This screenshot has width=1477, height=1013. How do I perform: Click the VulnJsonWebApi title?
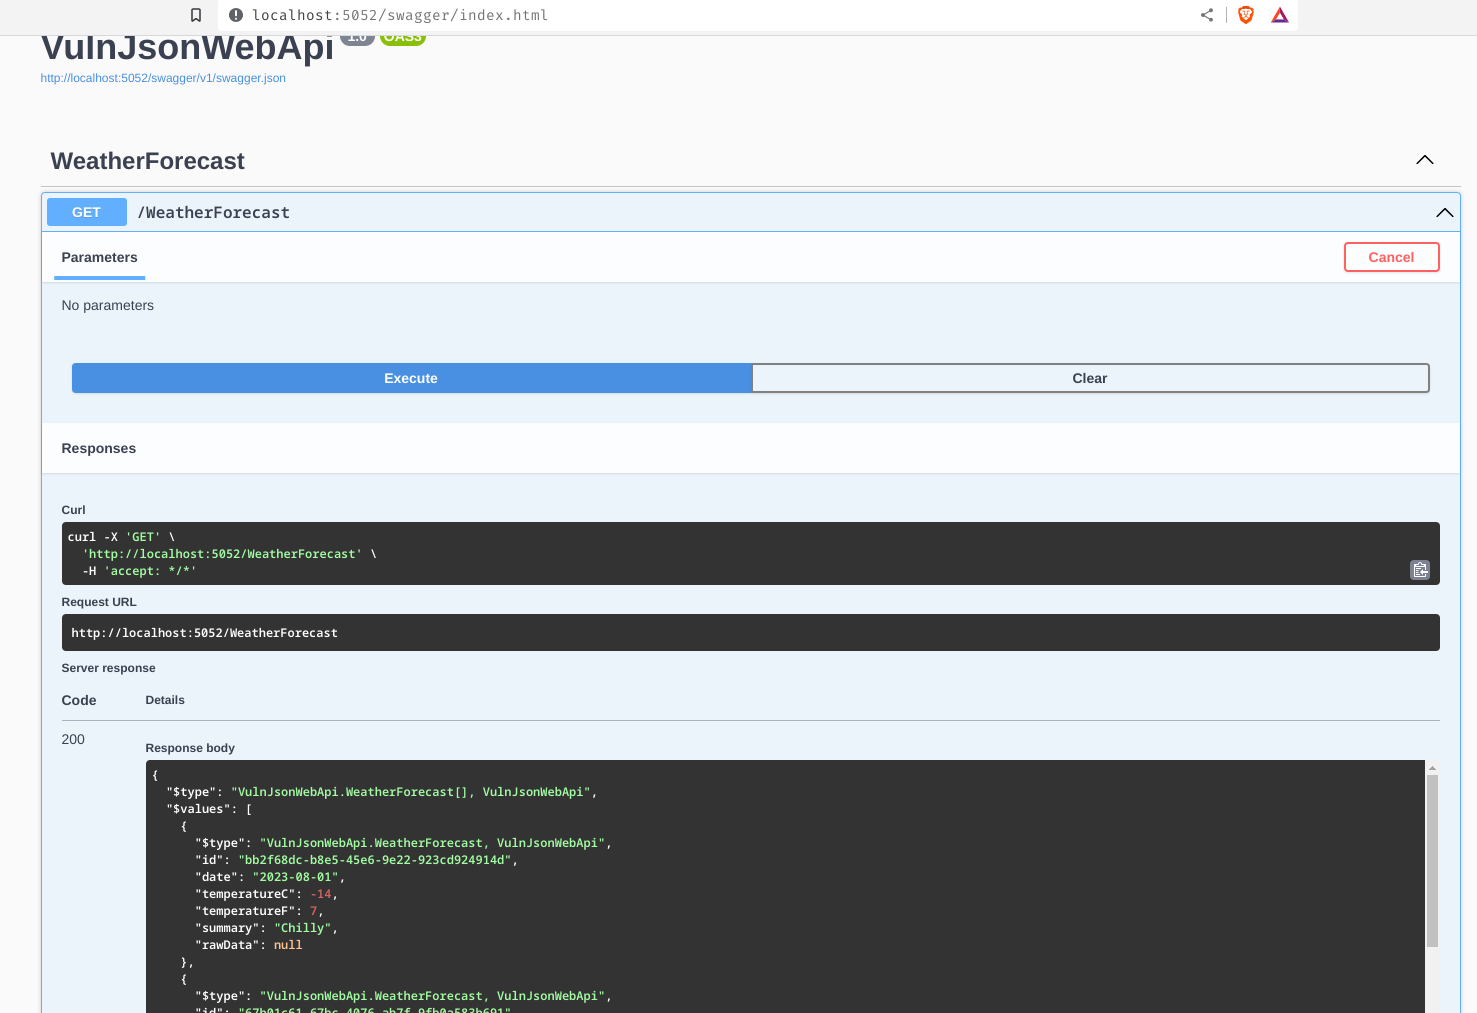pyautogui.click(x=187, y=48)
